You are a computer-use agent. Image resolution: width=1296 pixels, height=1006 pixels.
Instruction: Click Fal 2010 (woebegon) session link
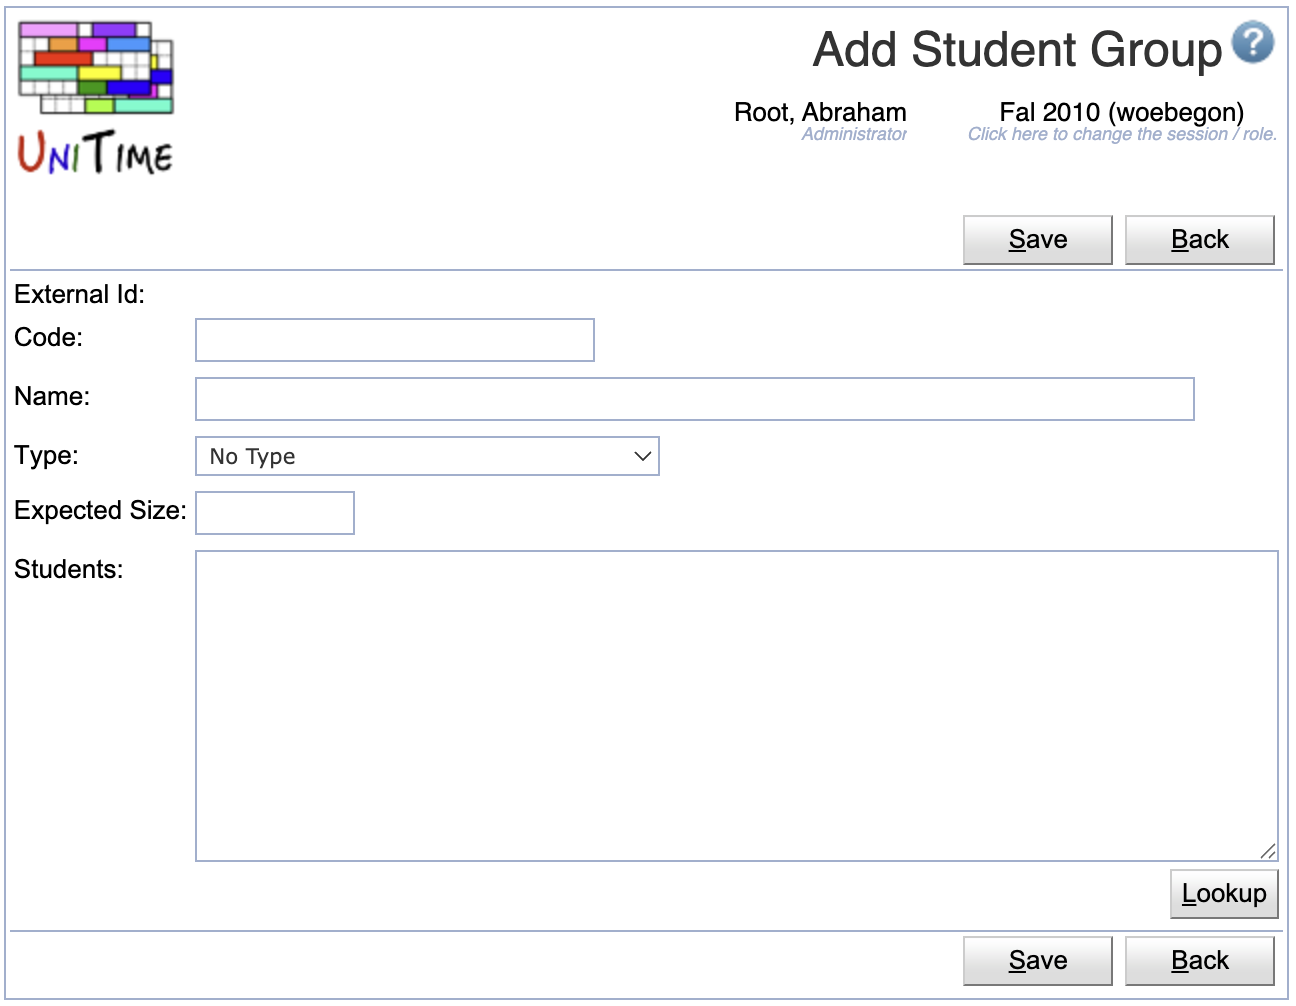click(x=1121, y=112)
